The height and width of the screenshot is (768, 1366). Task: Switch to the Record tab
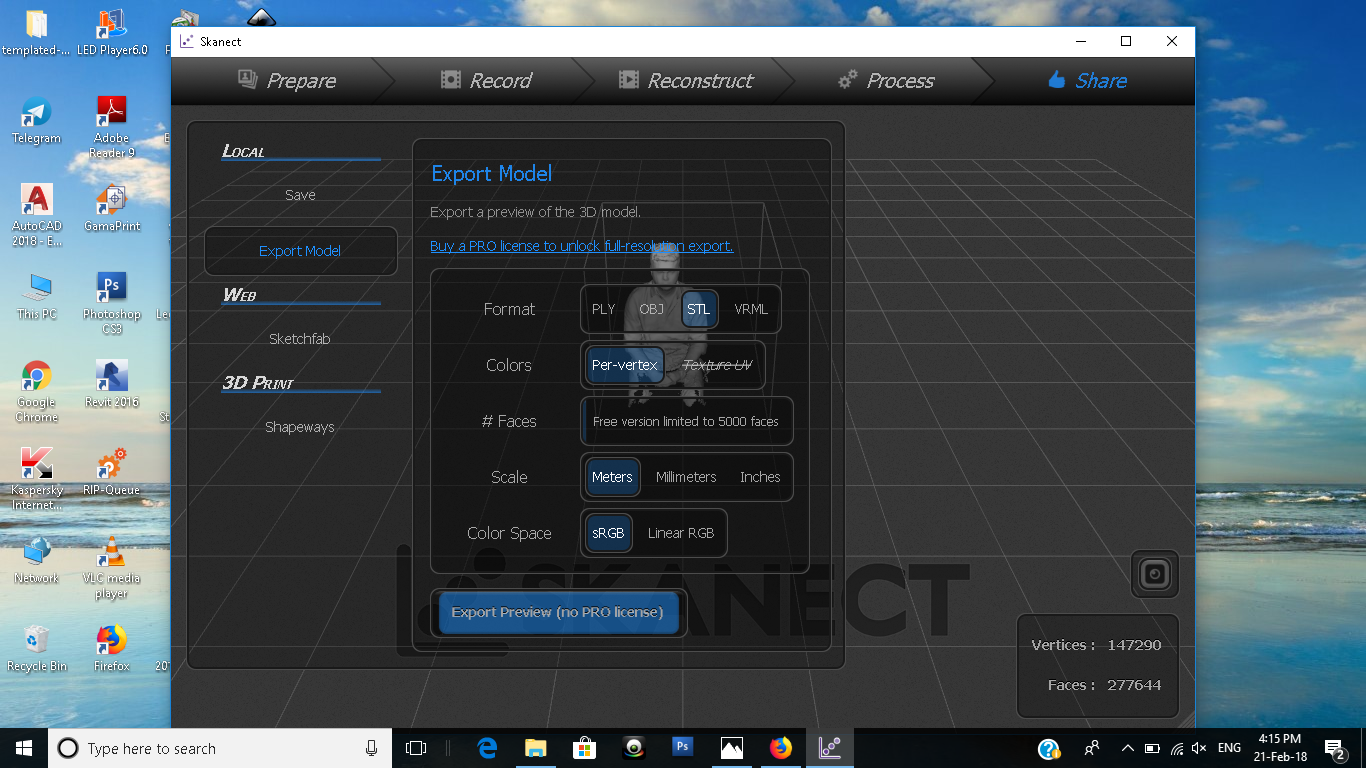(486, 81)
